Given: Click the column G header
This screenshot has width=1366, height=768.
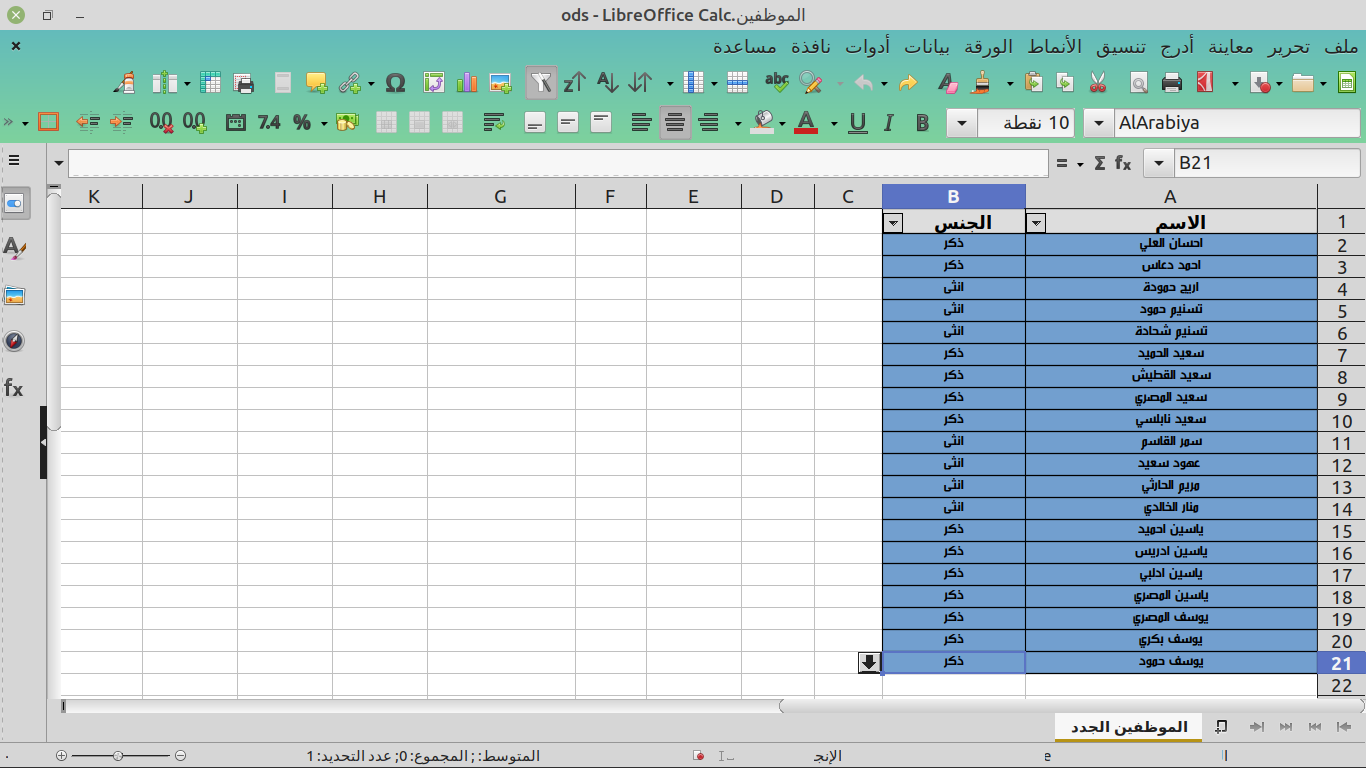Looking at the screenshot, I should click(501, 197).
